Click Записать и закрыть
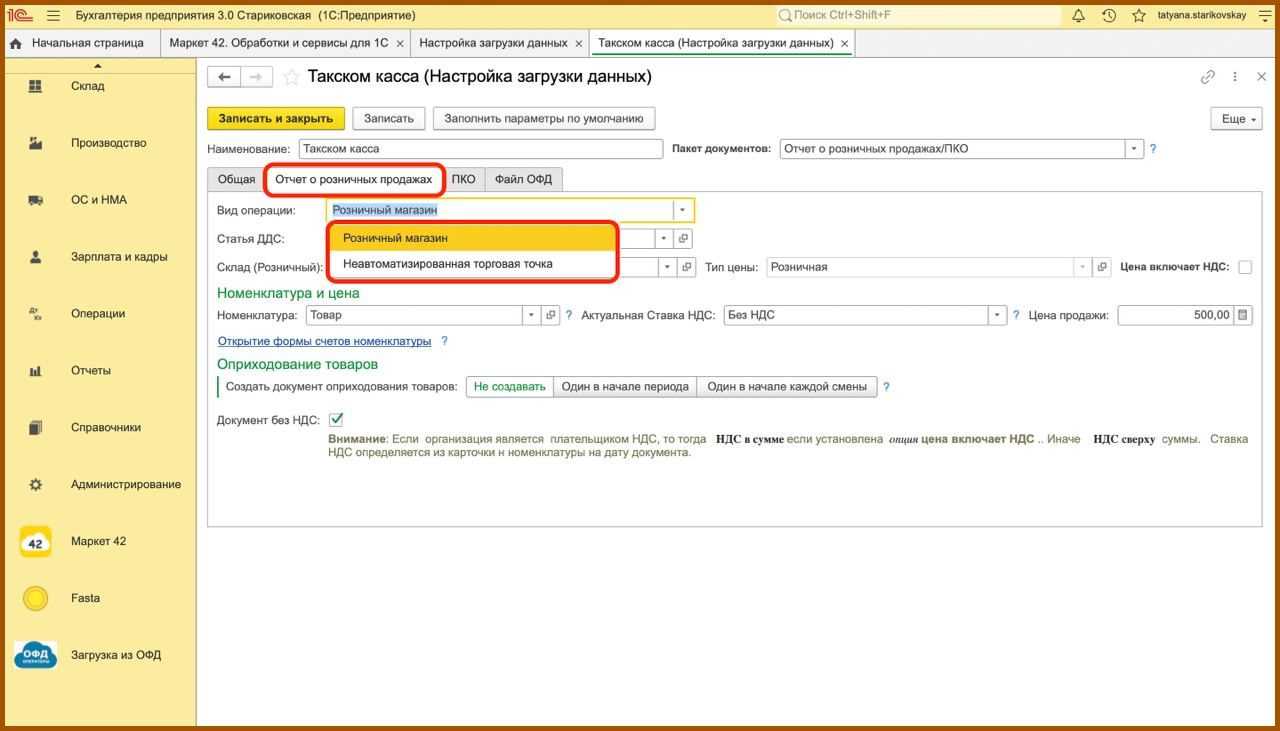This screenshot has width=1280, height=731. coord(276,119)
